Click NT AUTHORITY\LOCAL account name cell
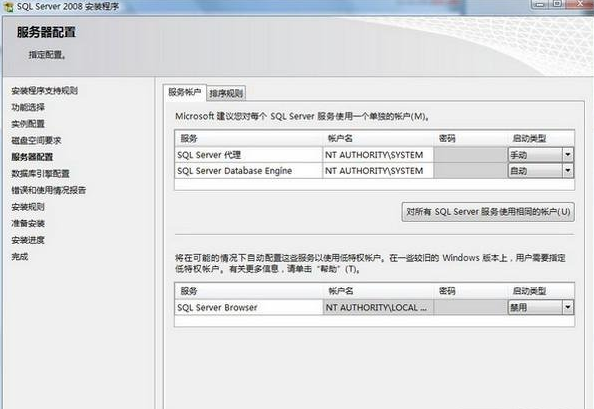Viewport: 594px width, 409px height. pos(378,307)
